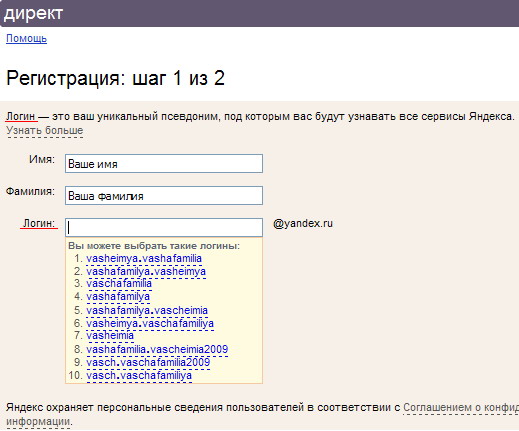This screenshot has width=519, height=431.
Task: Select tenth suggestion vasch.vaschafamiliya
Action: pos(139,376)
